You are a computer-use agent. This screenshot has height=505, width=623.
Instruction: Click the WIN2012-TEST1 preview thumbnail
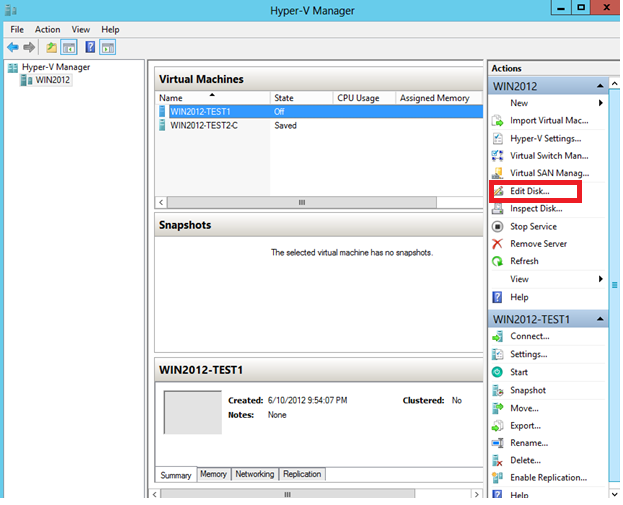tap(193, 412)
